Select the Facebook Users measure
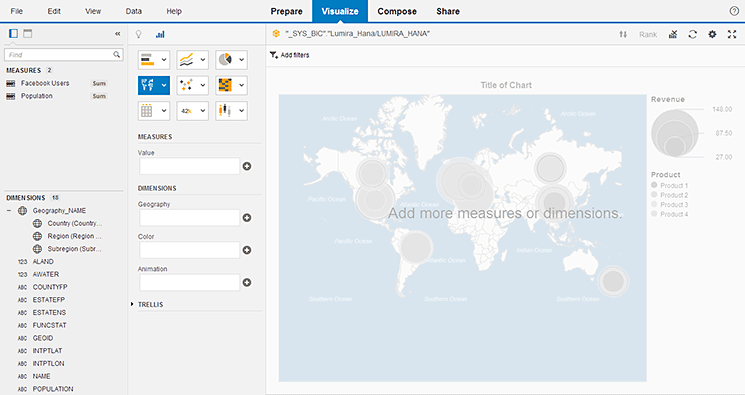 pyautogui.click(x=45, y=83)
